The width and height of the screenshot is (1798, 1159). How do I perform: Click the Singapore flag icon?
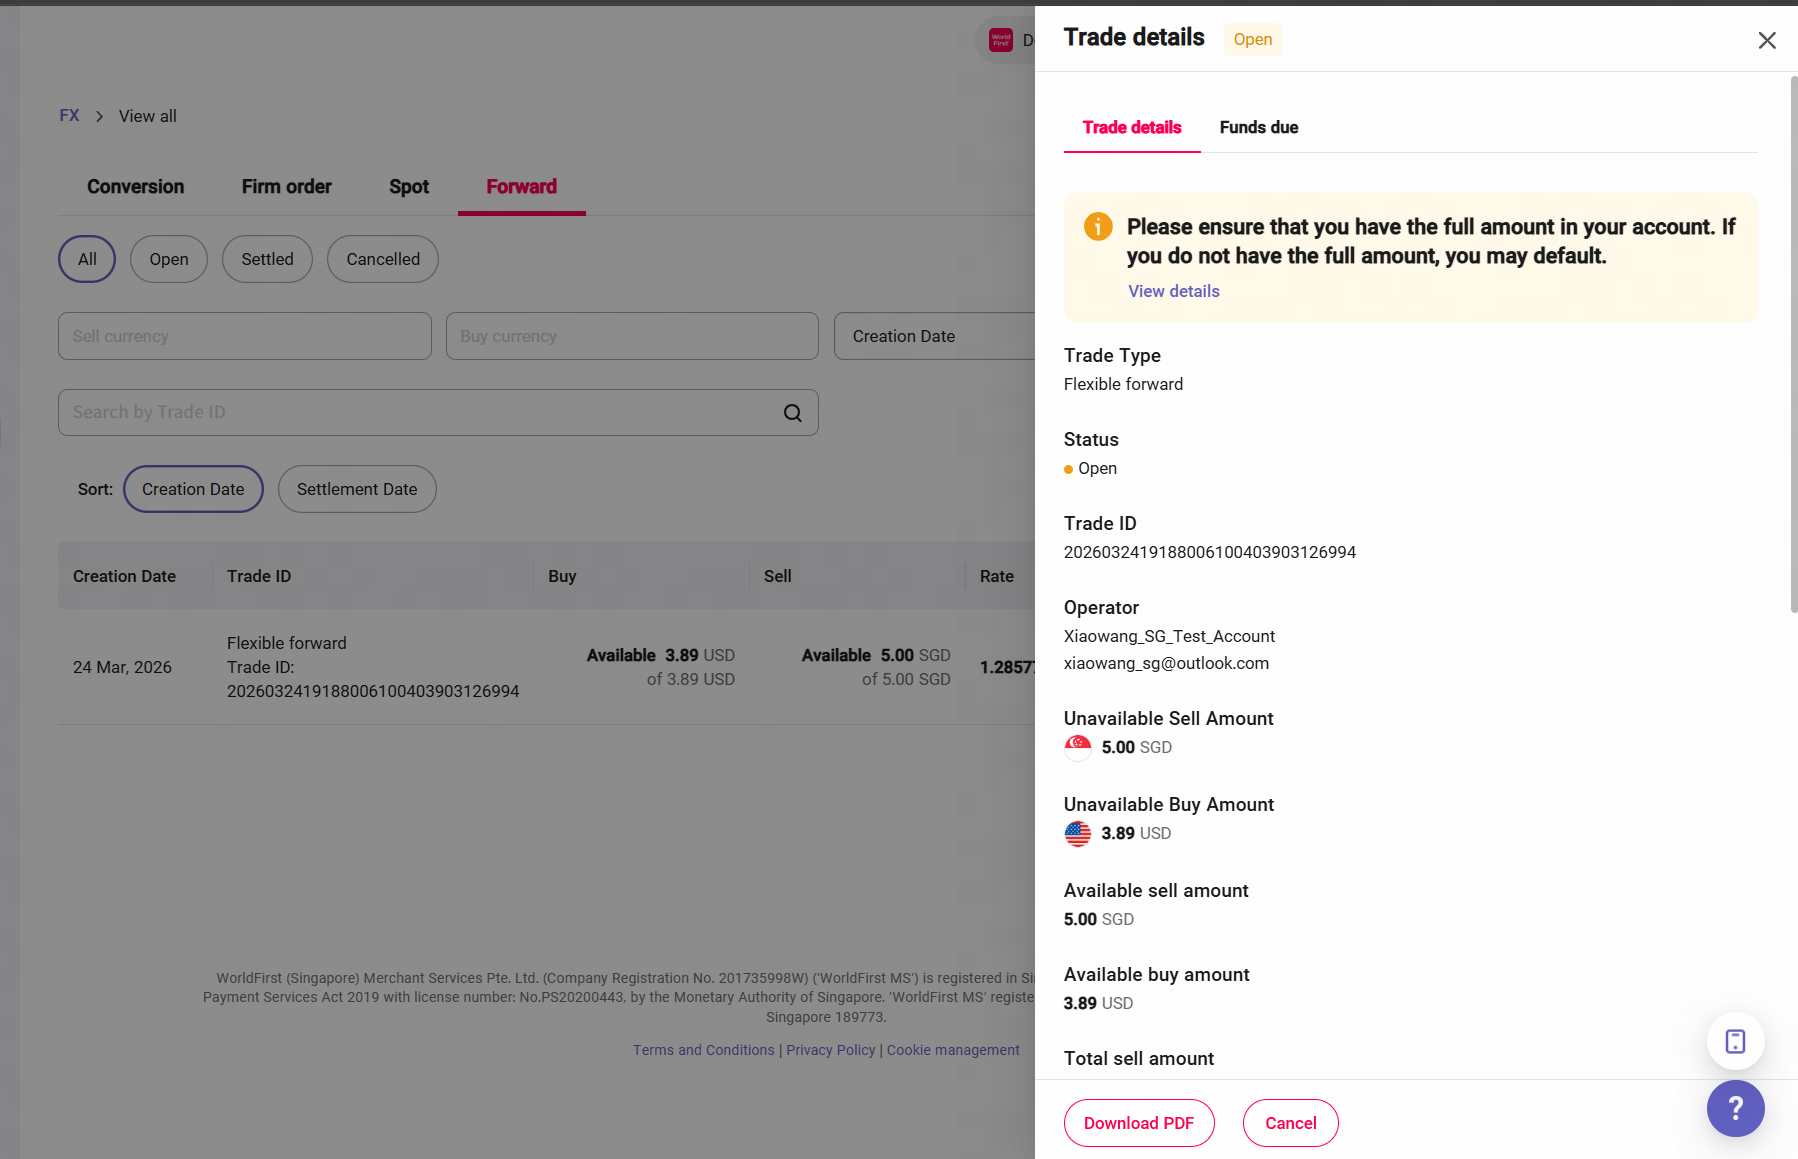coord(1078,747)
